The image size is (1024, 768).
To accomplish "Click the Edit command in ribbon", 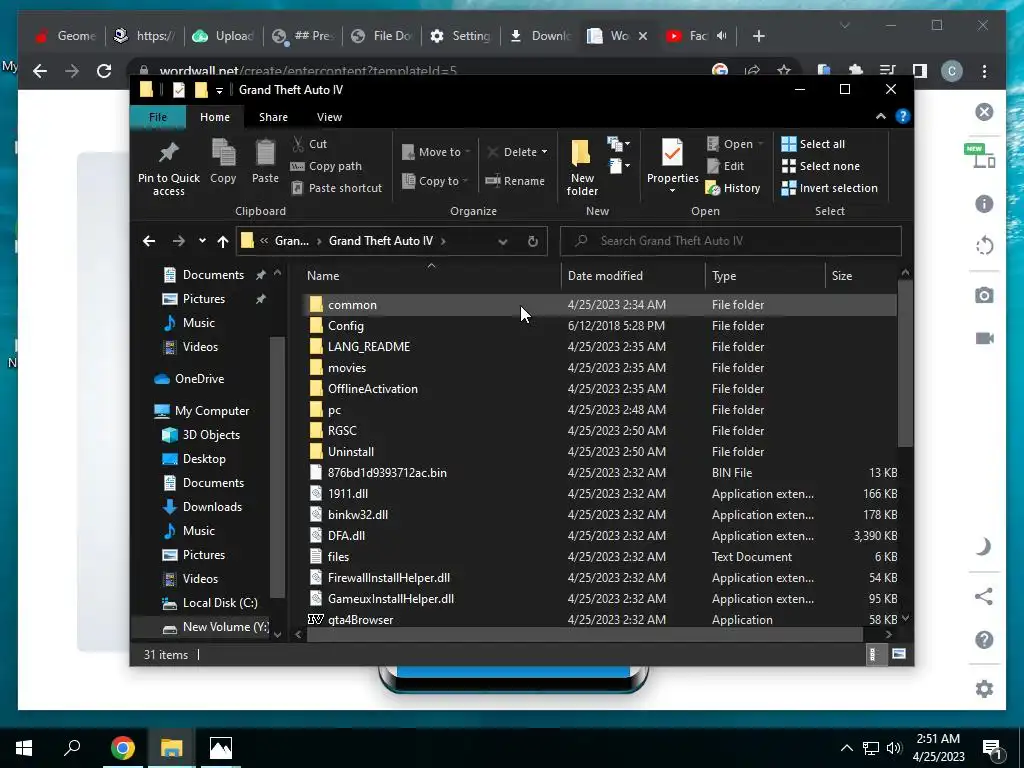I will pyautogui.click(x=725, y=166).
